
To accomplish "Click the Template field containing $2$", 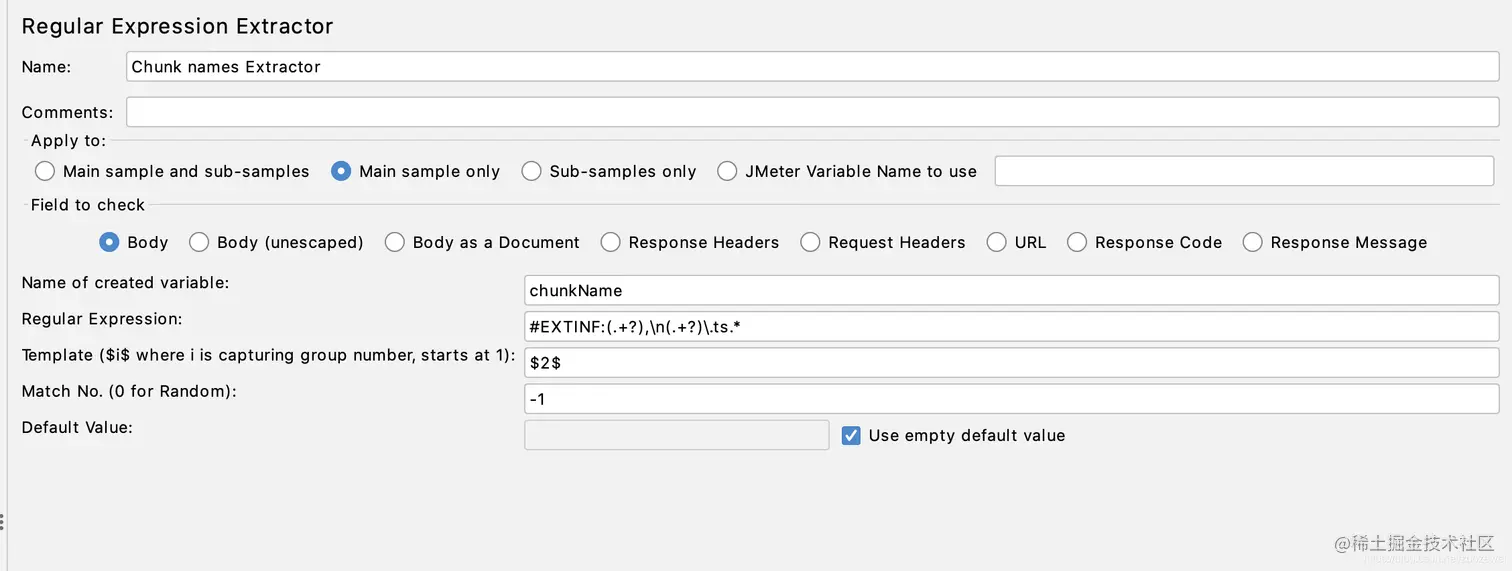I will pos(1012,363).
